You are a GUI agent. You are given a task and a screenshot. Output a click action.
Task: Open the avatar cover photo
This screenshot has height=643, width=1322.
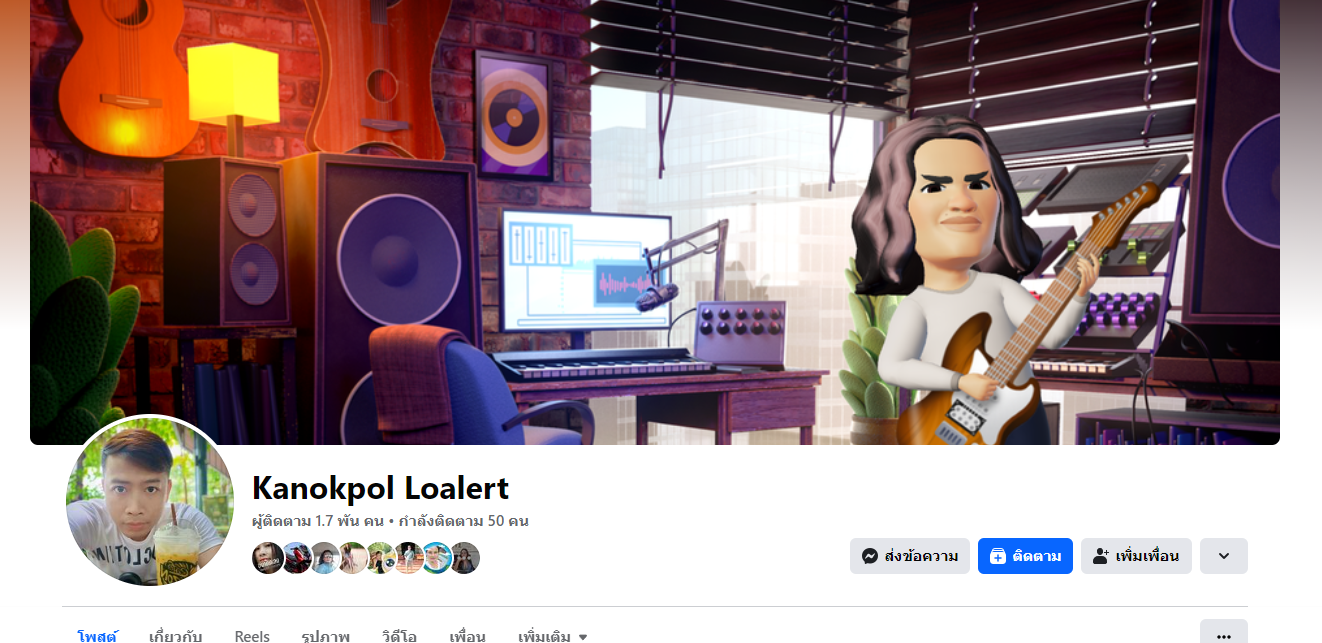pos(655,222)
